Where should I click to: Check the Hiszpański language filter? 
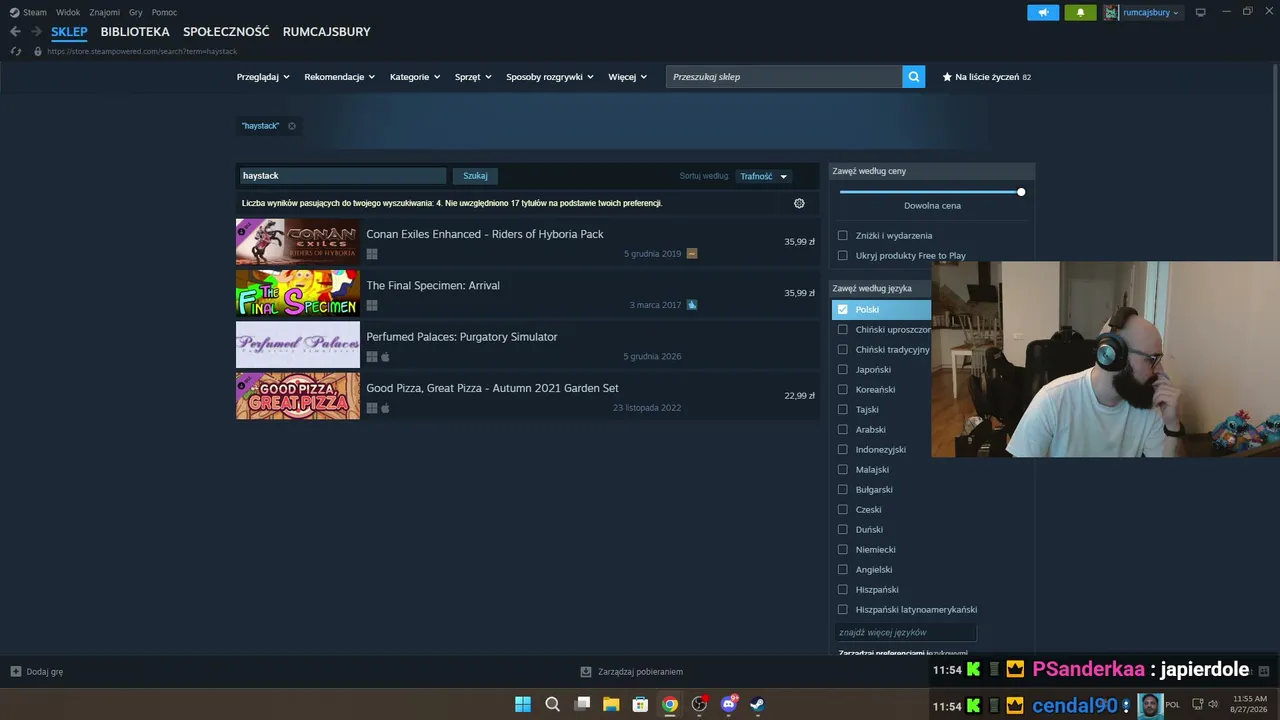842,590
